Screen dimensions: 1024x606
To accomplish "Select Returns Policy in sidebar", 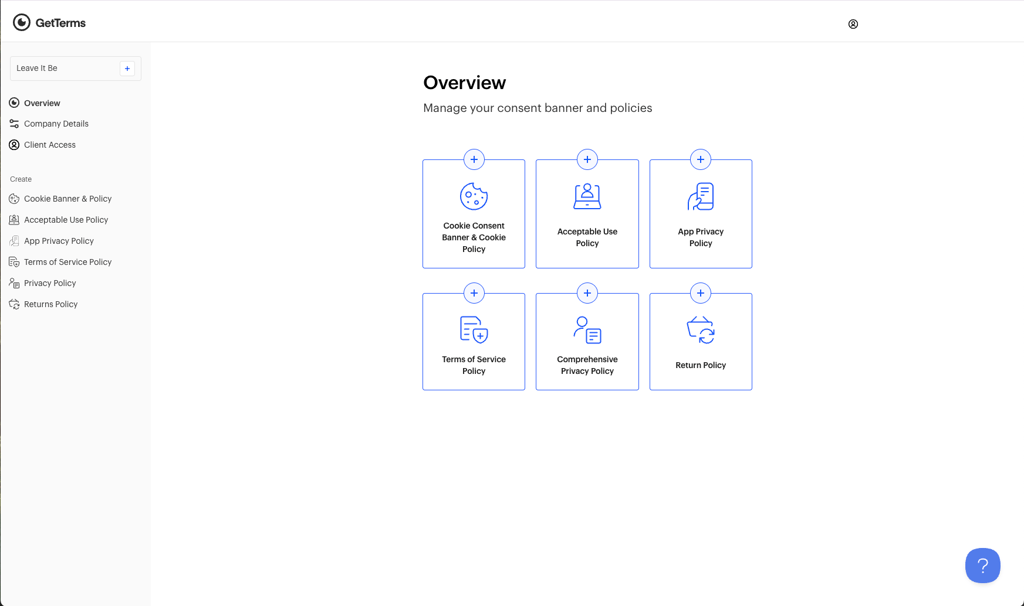I will click(51, 304).
